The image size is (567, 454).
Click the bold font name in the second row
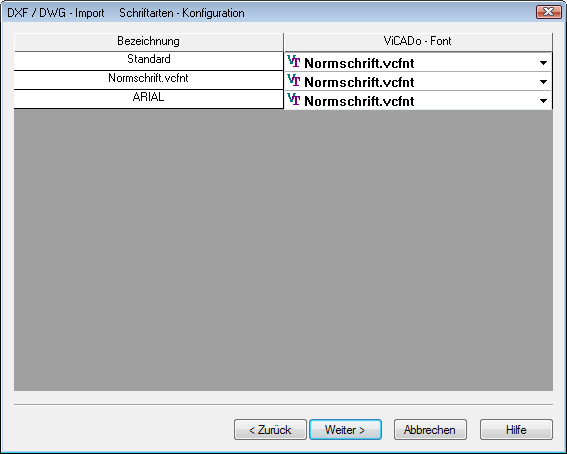tap(359, 82)
